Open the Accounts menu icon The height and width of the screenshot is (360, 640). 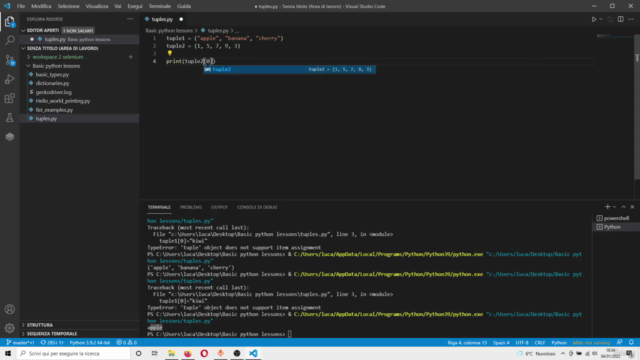pyautogui.click(x=9, y=309)
